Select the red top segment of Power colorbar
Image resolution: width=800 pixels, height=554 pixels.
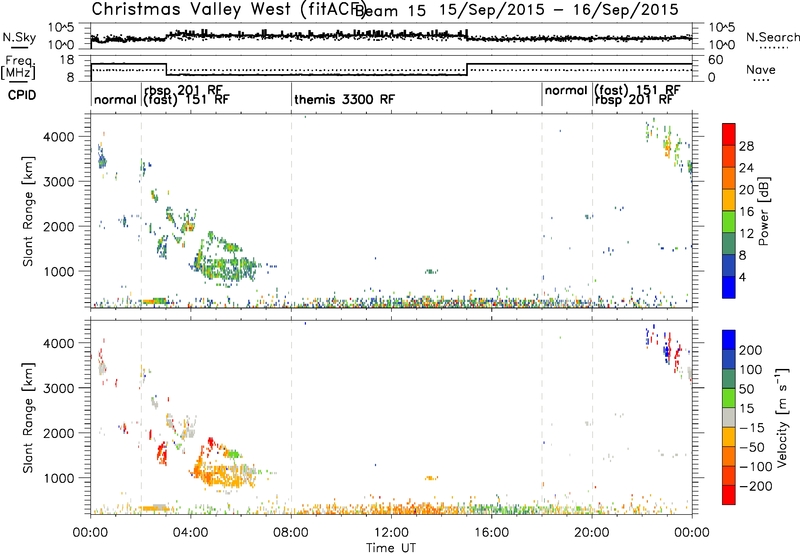point(729,134)
